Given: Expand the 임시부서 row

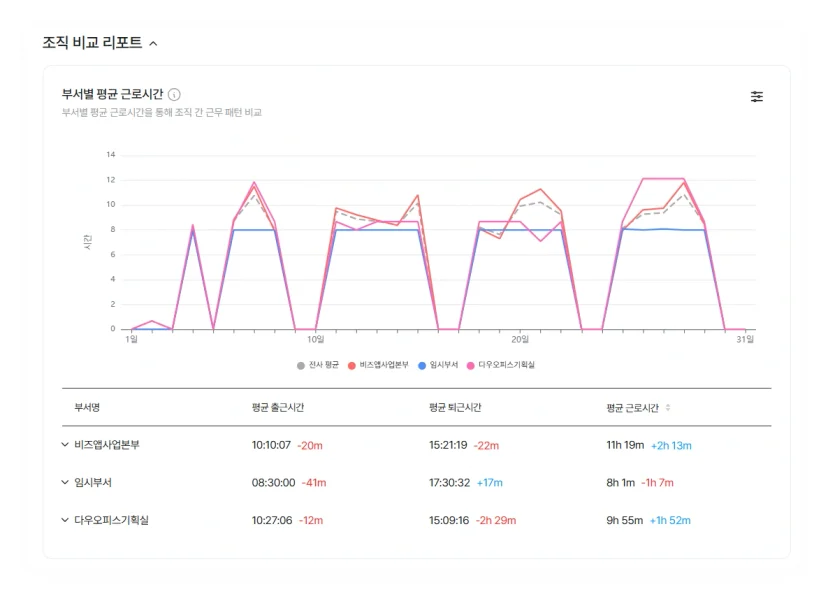Looking at the screenshot, I should (64, 482).
